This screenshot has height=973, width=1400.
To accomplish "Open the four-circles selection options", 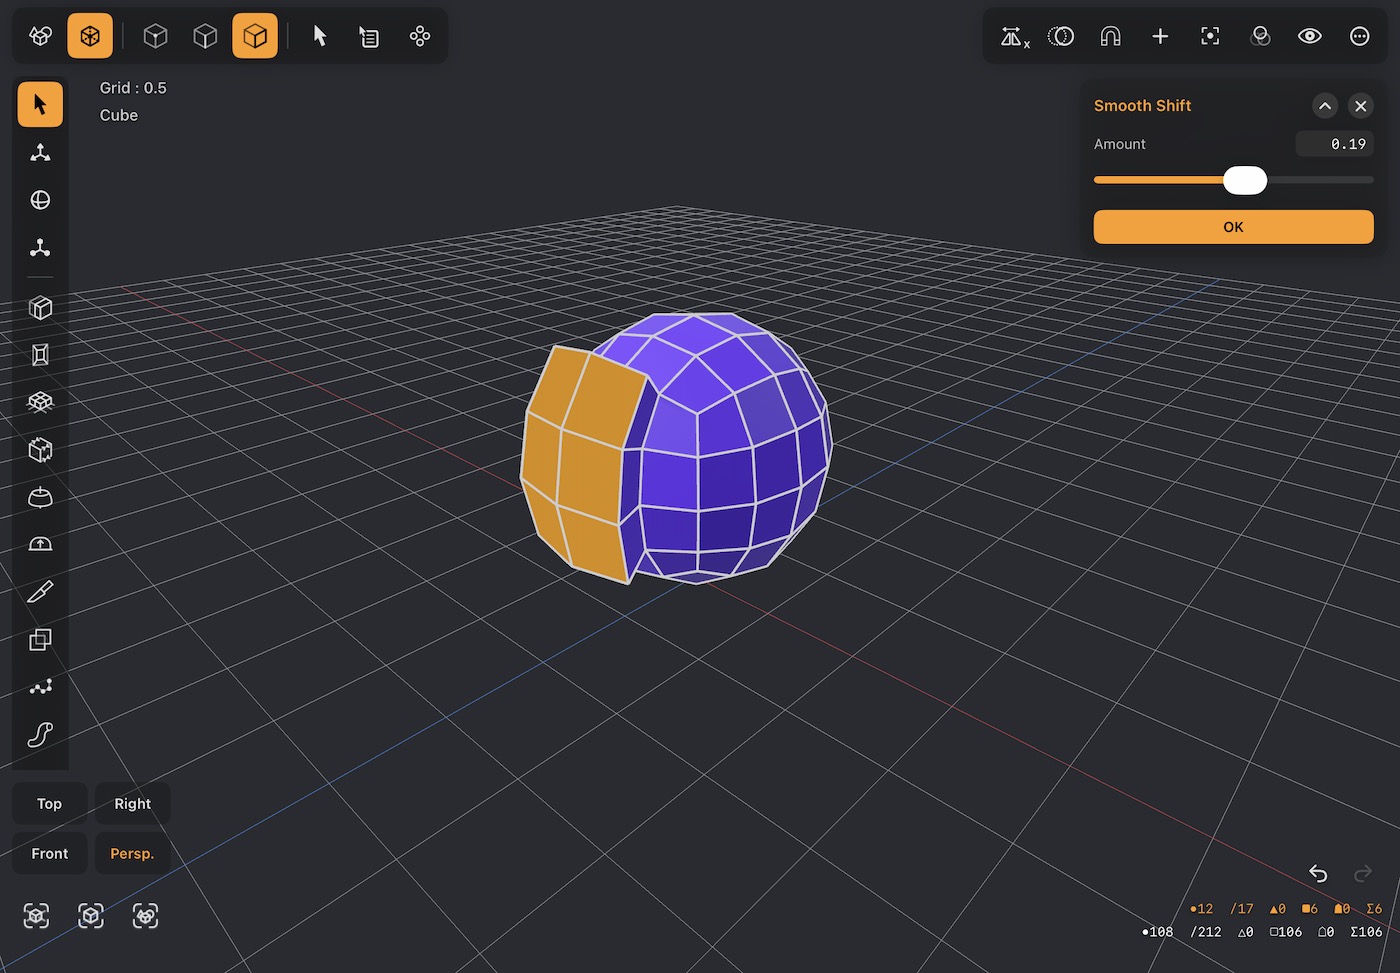I will coord(420,36).
